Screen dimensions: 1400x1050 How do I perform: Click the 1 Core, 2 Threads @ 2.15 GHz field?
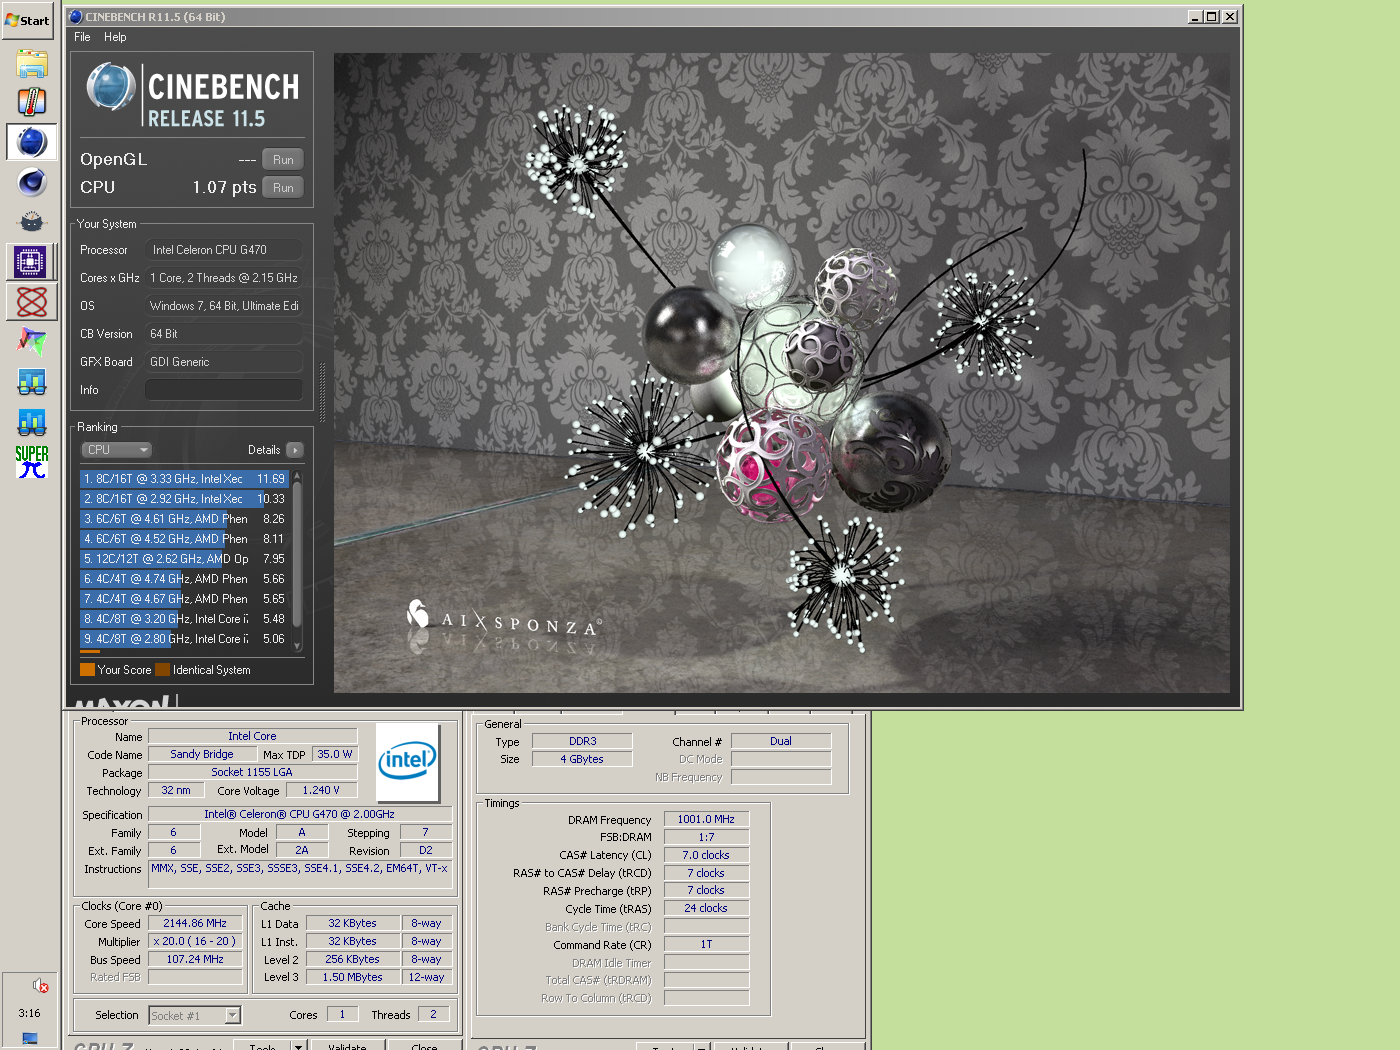(224, 278)
